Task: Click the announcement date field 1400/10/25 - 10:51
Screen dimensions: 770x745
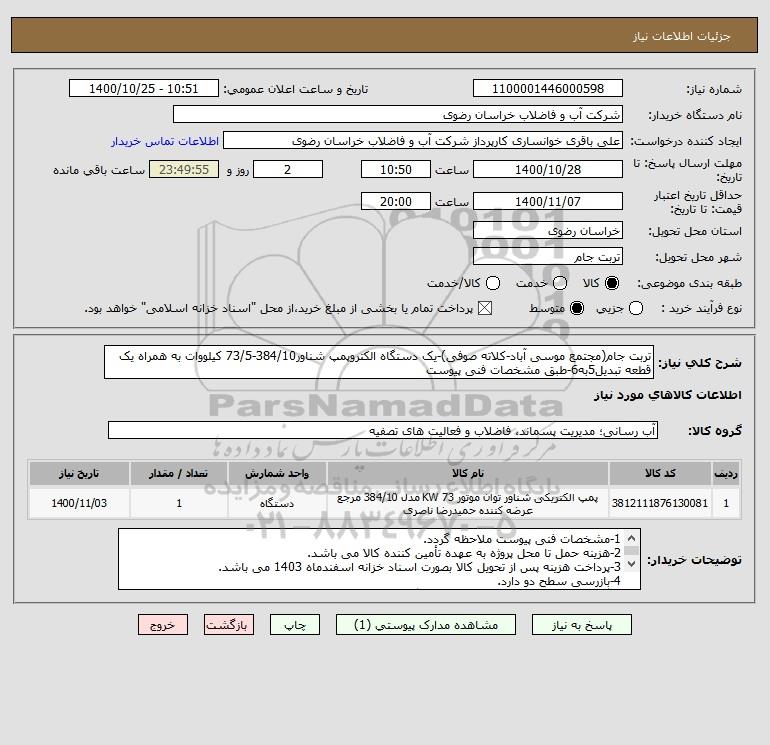Action: click(143, 88)
